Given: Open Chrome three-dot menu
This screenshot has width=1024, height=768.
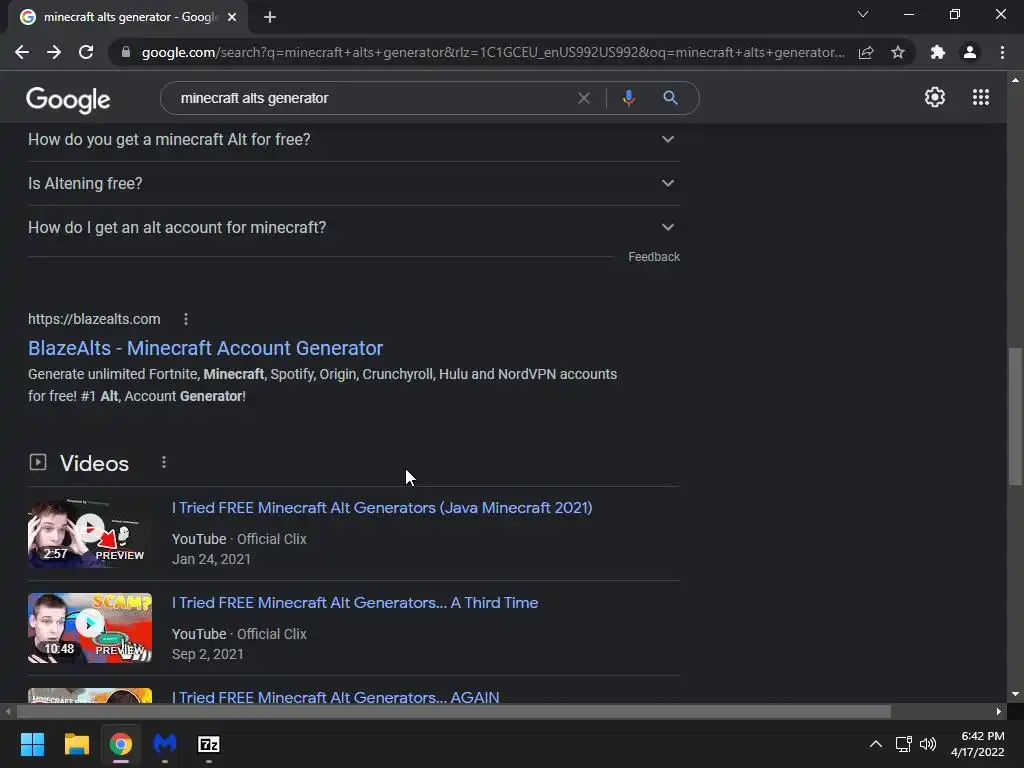Looking at the screenshot, I should 1002,52.
